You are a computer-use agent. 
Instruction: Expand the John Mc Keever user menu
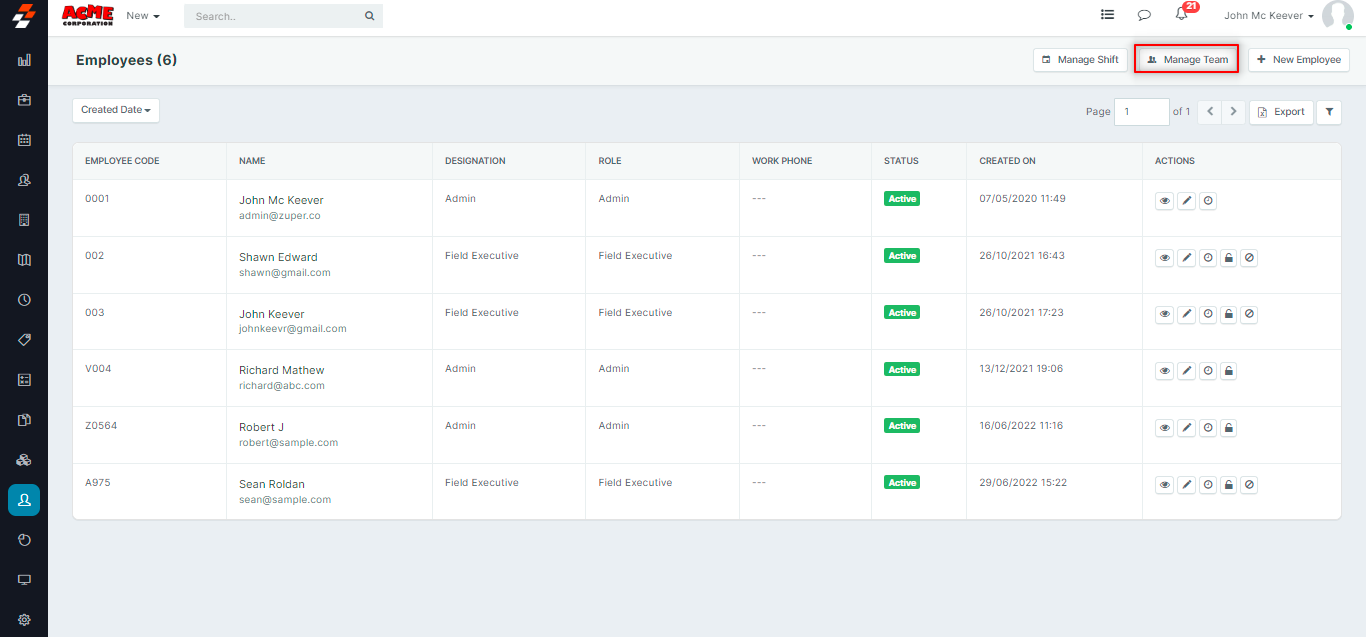1269,16
